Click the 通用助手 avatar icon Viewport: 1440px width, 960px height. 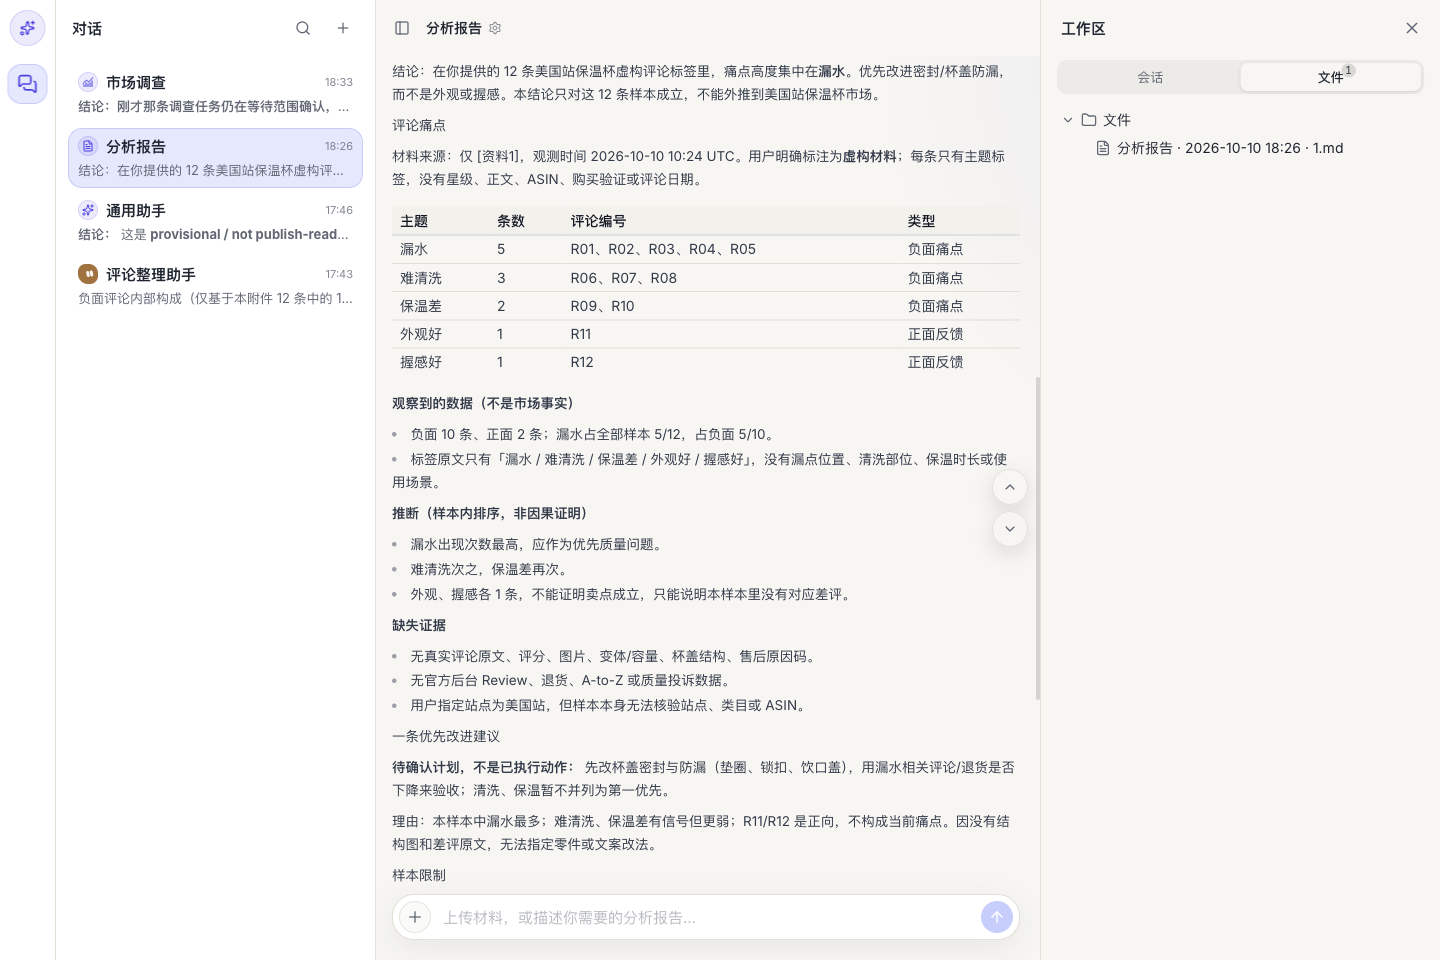click(x=88, y=210)
